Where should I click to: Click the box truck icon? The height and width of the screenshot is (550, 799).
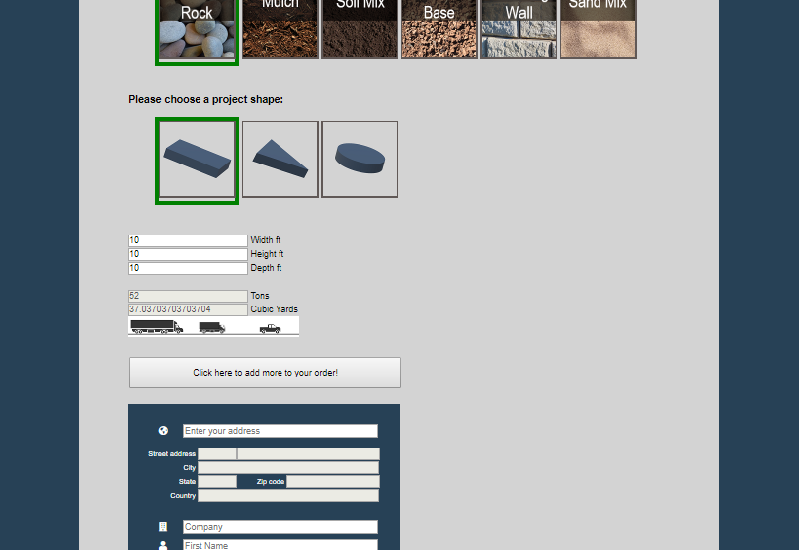[212, 327]
